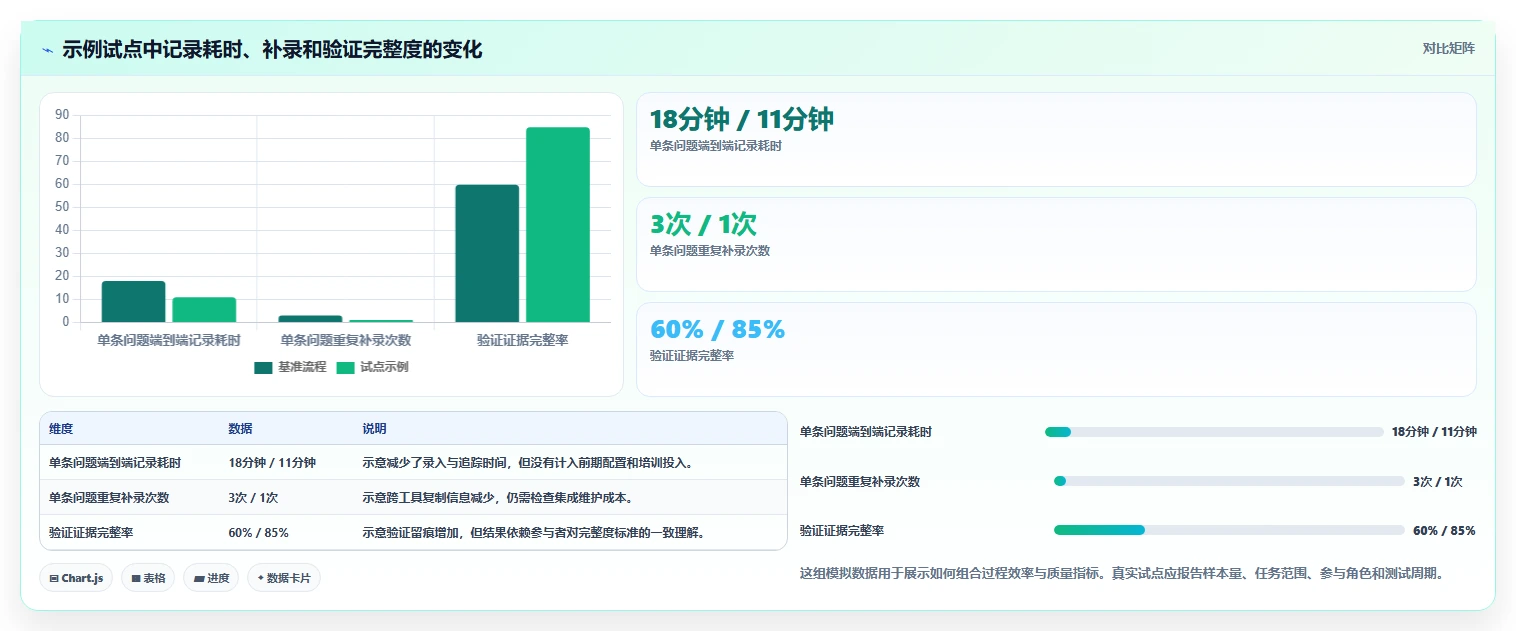This screenshot has width=1516, height=631.
Task: Click the 数据 column header
Action: pos(240,429)
